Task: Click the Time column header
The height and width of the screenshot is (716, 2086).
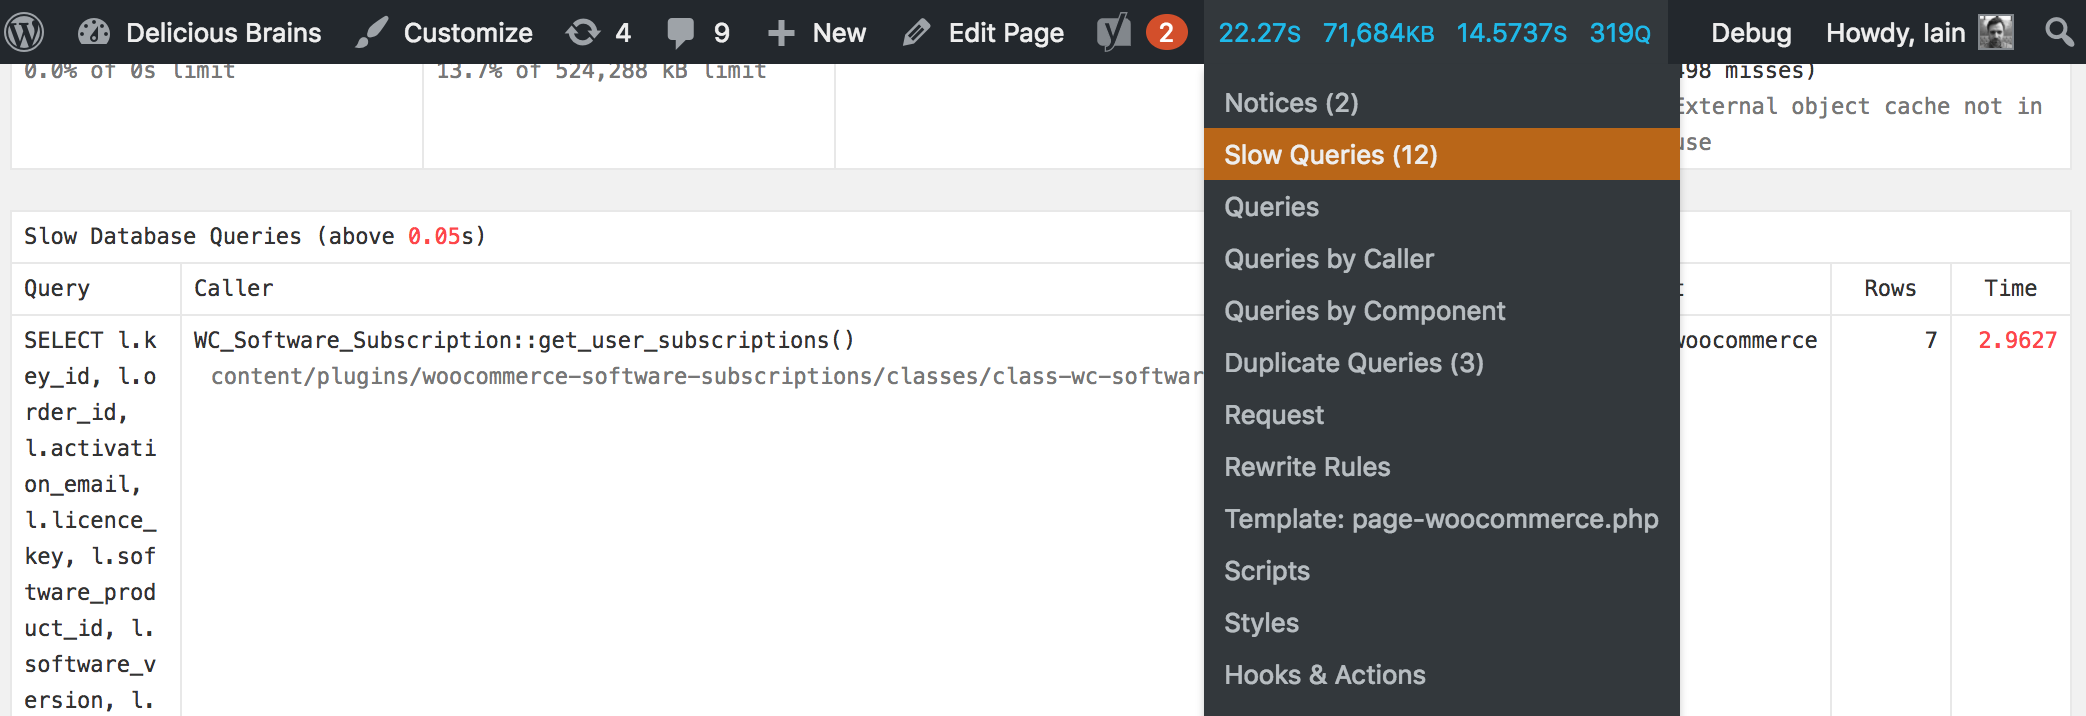Action: click(x=2010, y=288)
